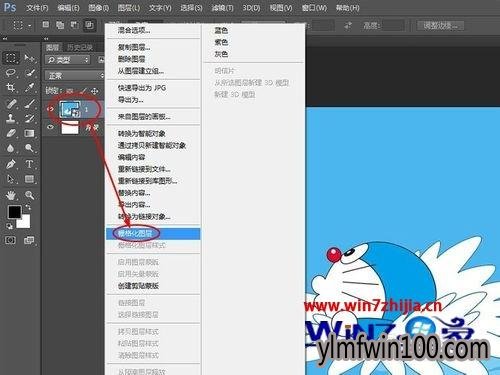Select the Pen tool
500x375 pixels.
tap(11, 164)
